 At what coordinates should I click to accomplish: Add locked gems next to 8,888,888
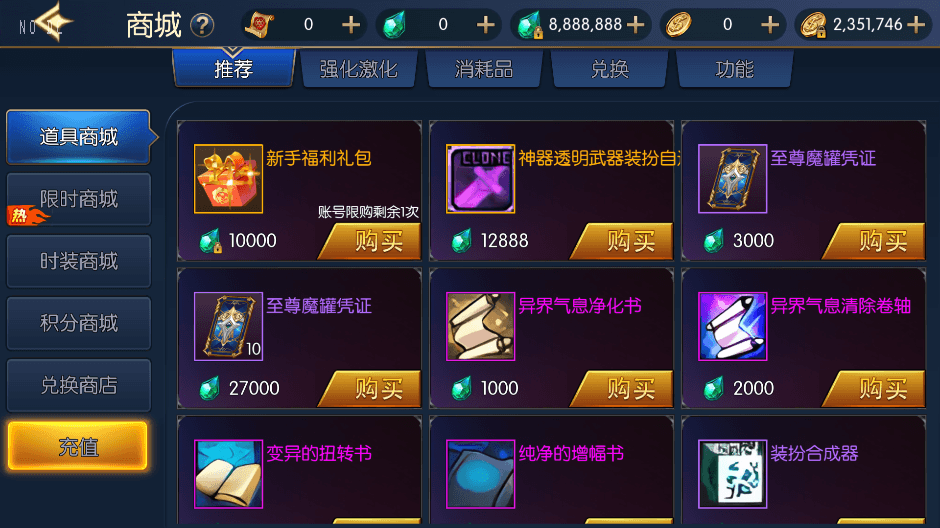(x=635, y=25)
